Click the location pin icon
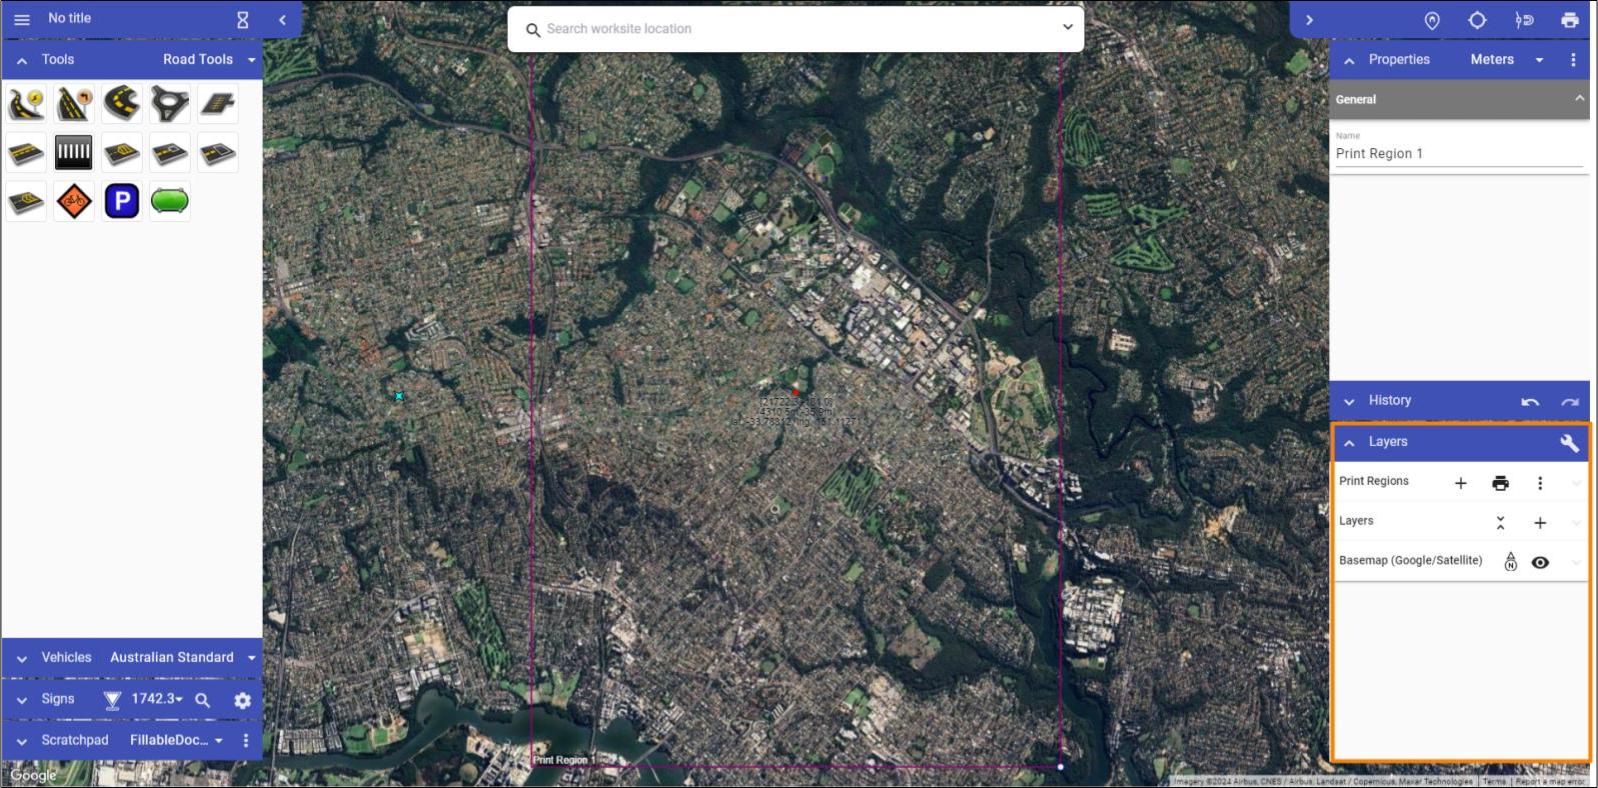 1432,20
